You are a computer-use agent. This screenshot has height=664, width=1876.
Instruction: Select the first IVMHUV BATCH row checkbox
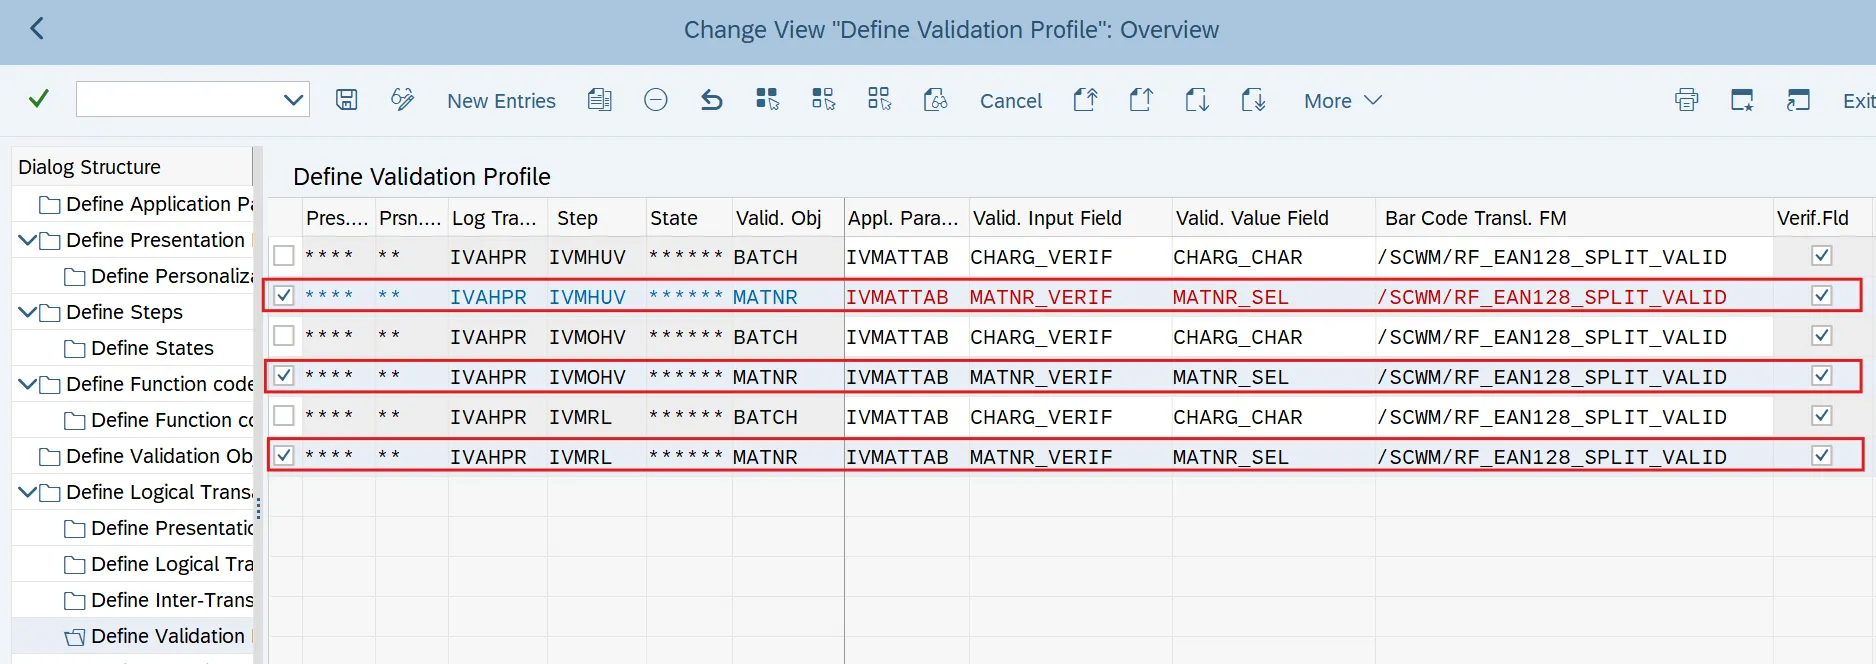(x=284, y=256)
